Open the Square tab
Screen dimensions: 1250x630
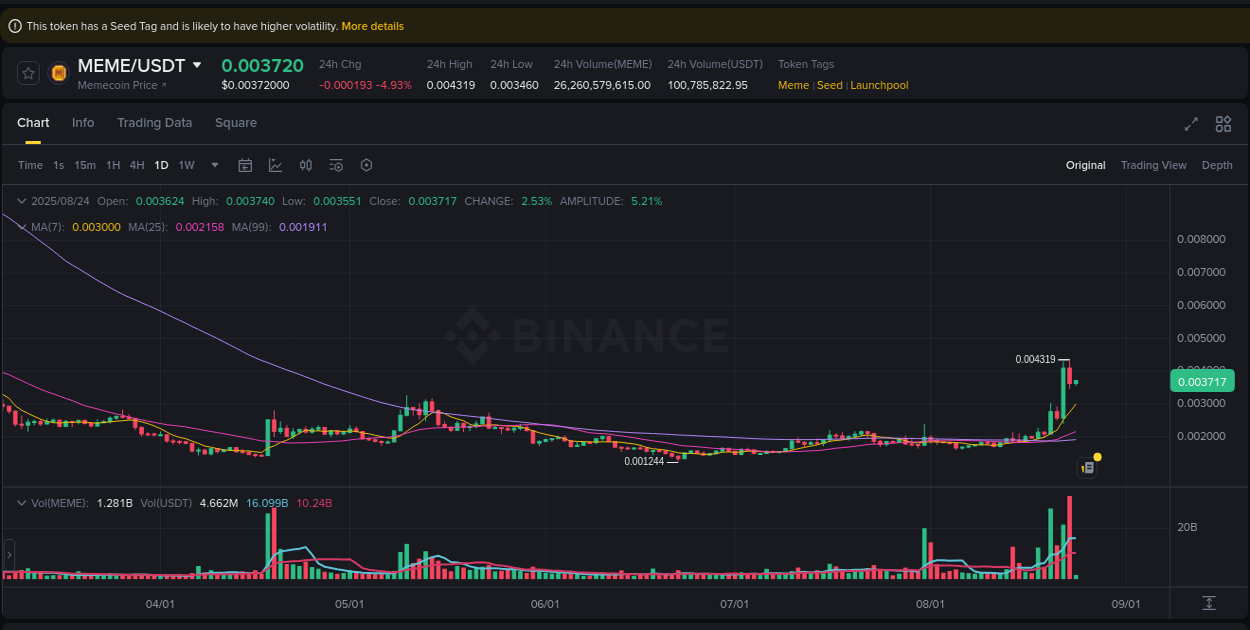tap(236, 122)
